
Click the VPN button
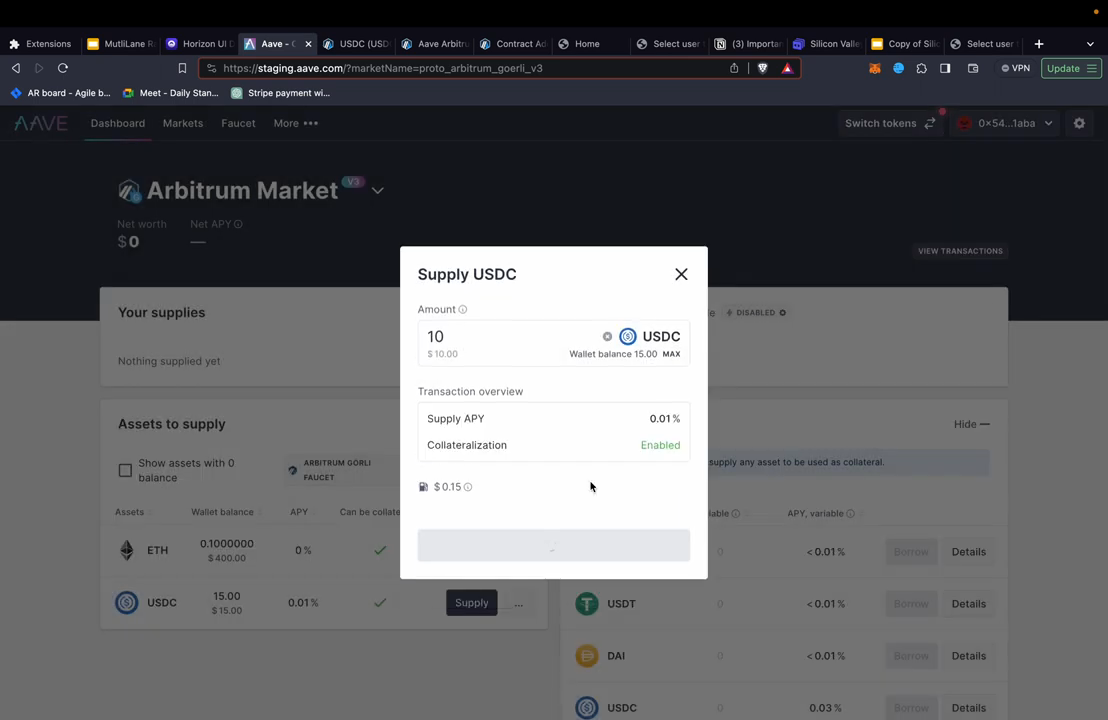point(1015,68)
